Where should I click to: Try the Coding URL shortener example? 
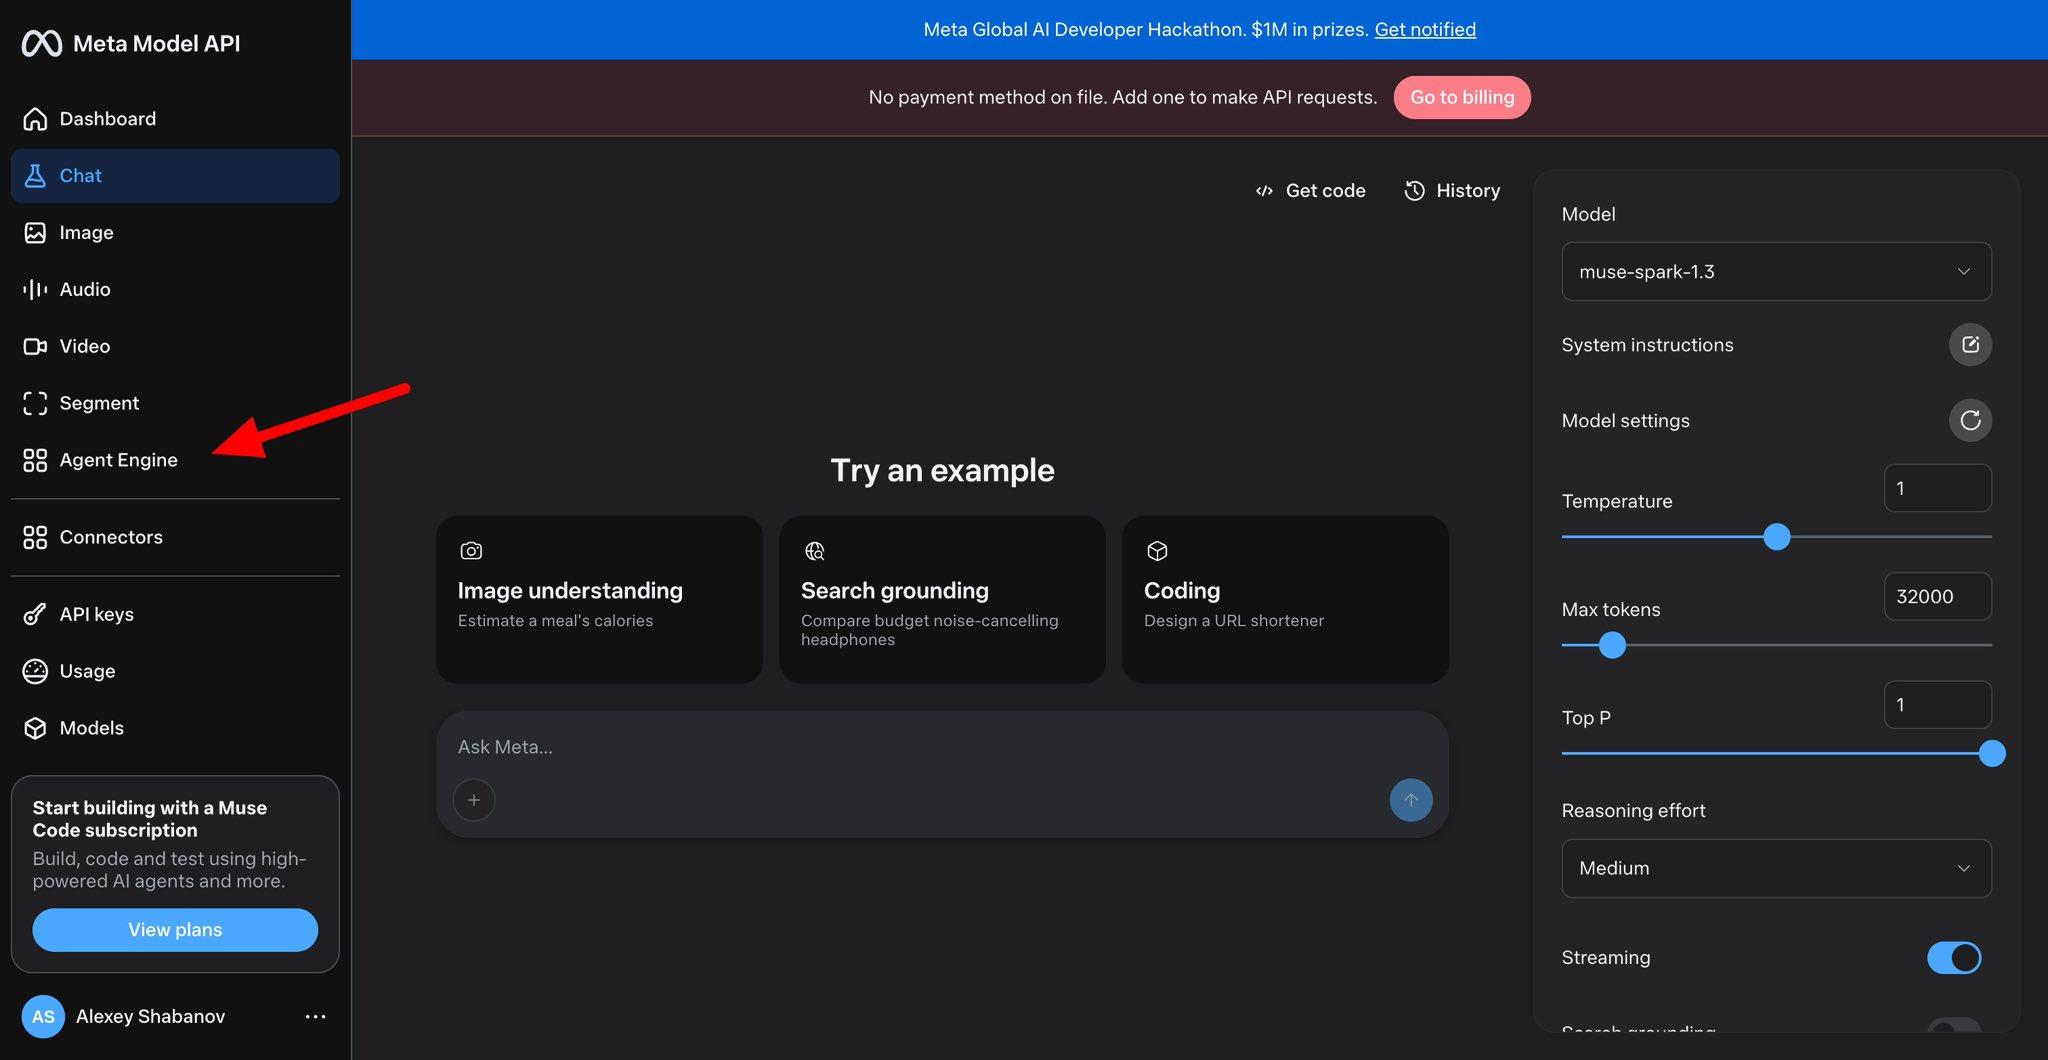click(x=1285, y=600)
